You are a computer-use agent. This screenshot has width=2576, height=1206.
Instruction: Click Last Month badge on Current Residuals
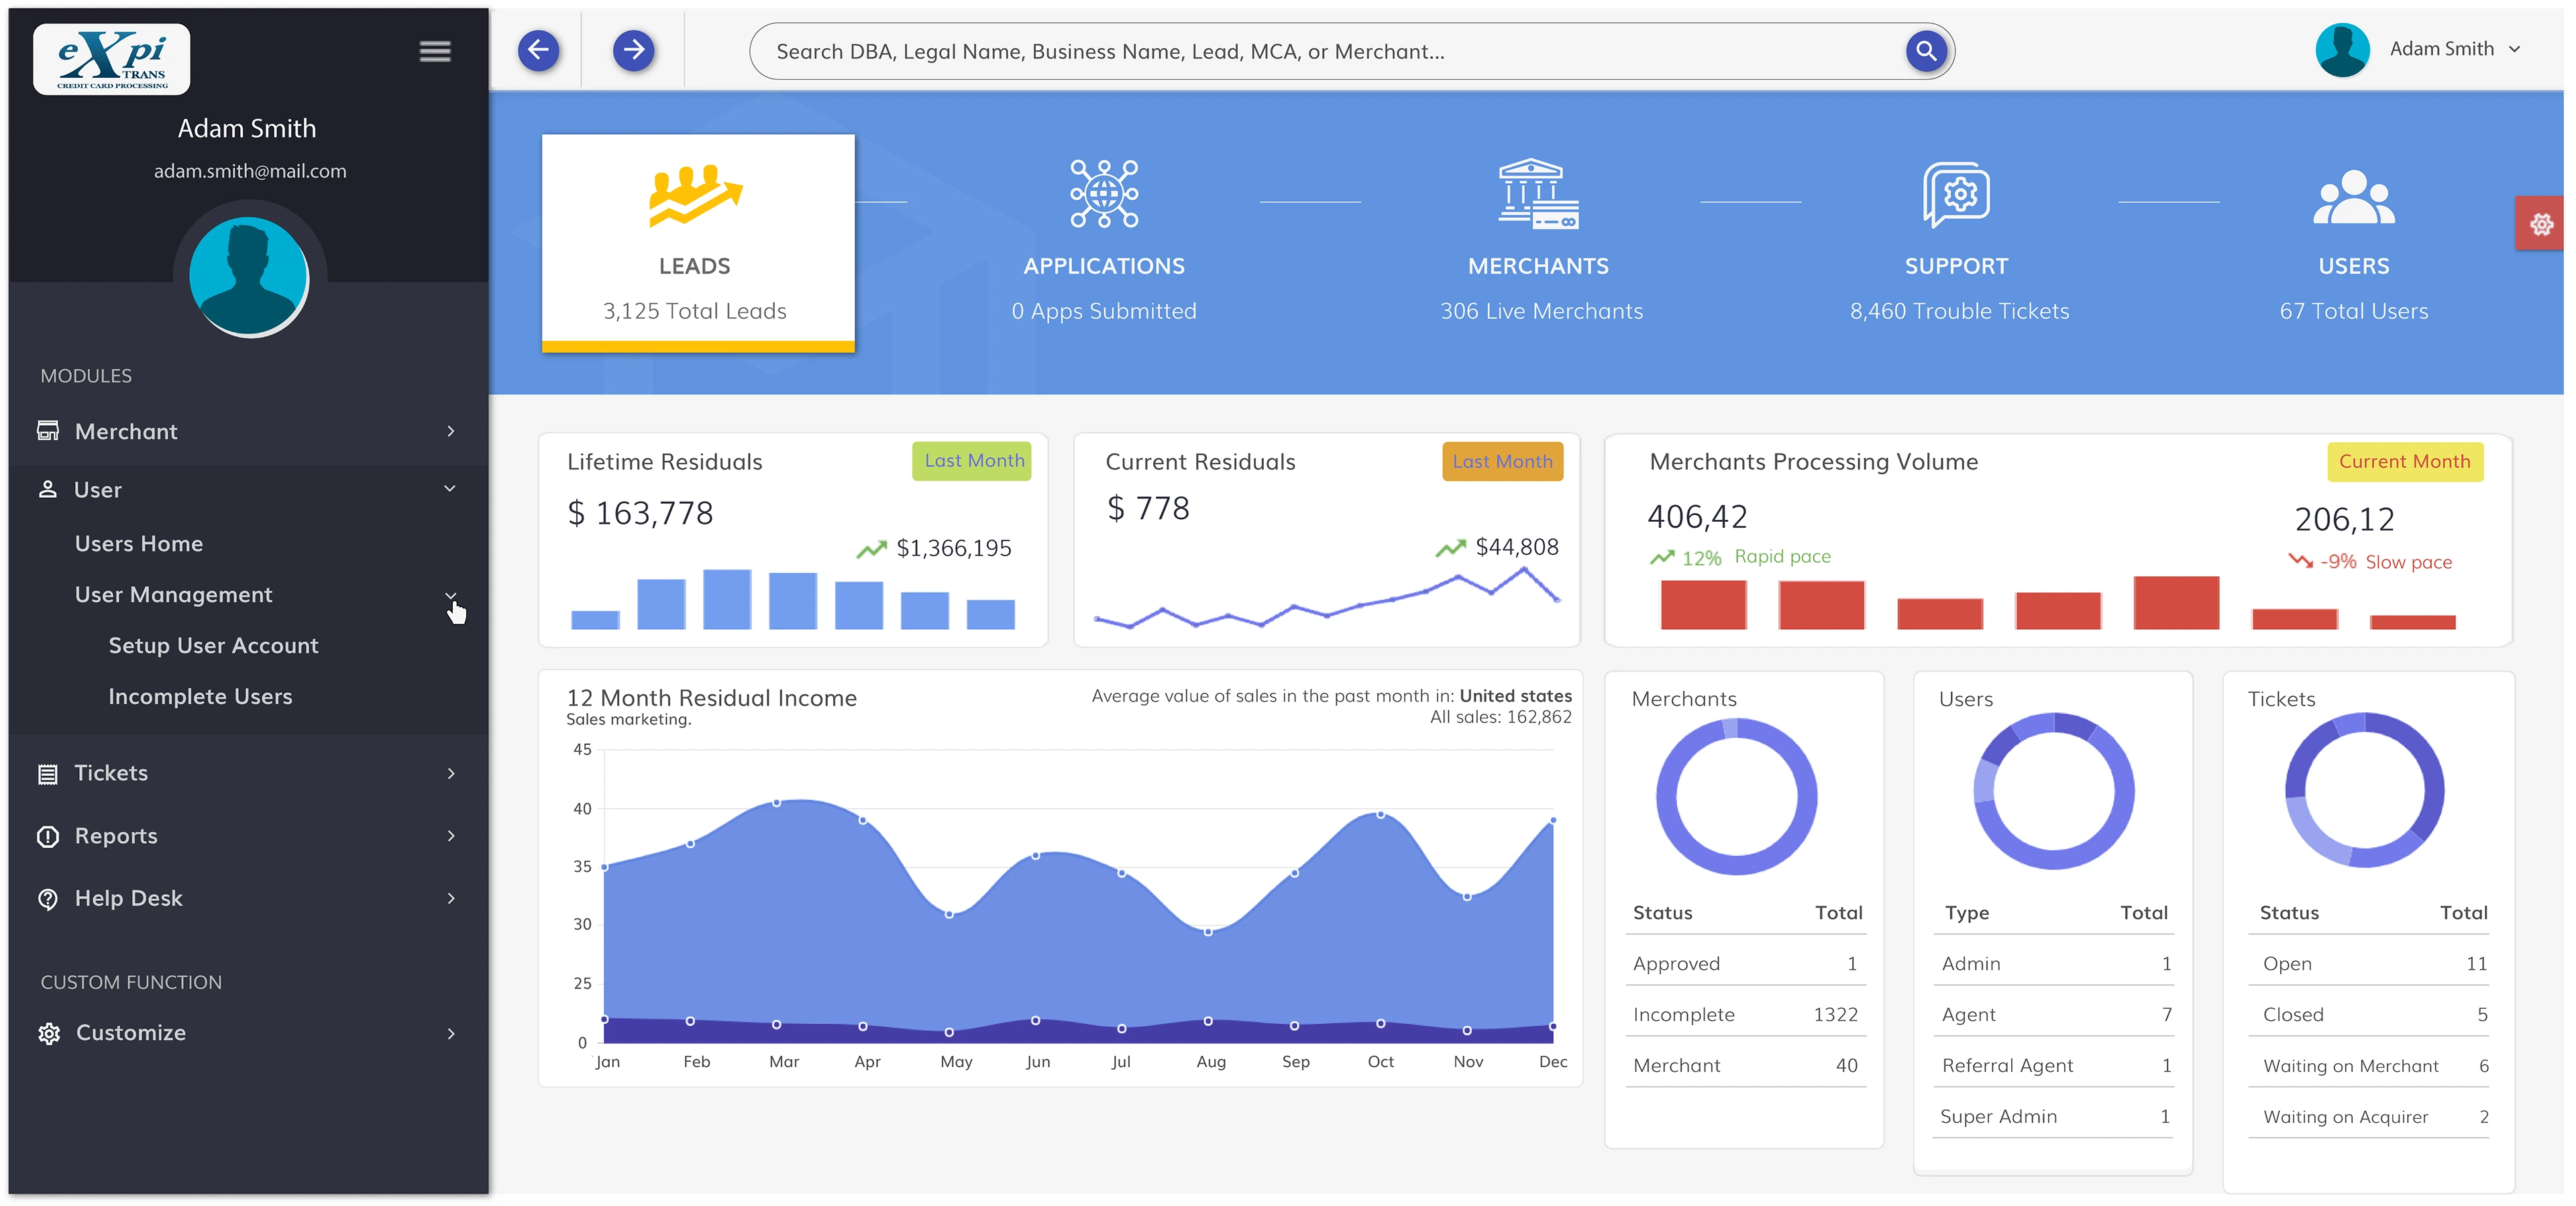click(1502, 461)
